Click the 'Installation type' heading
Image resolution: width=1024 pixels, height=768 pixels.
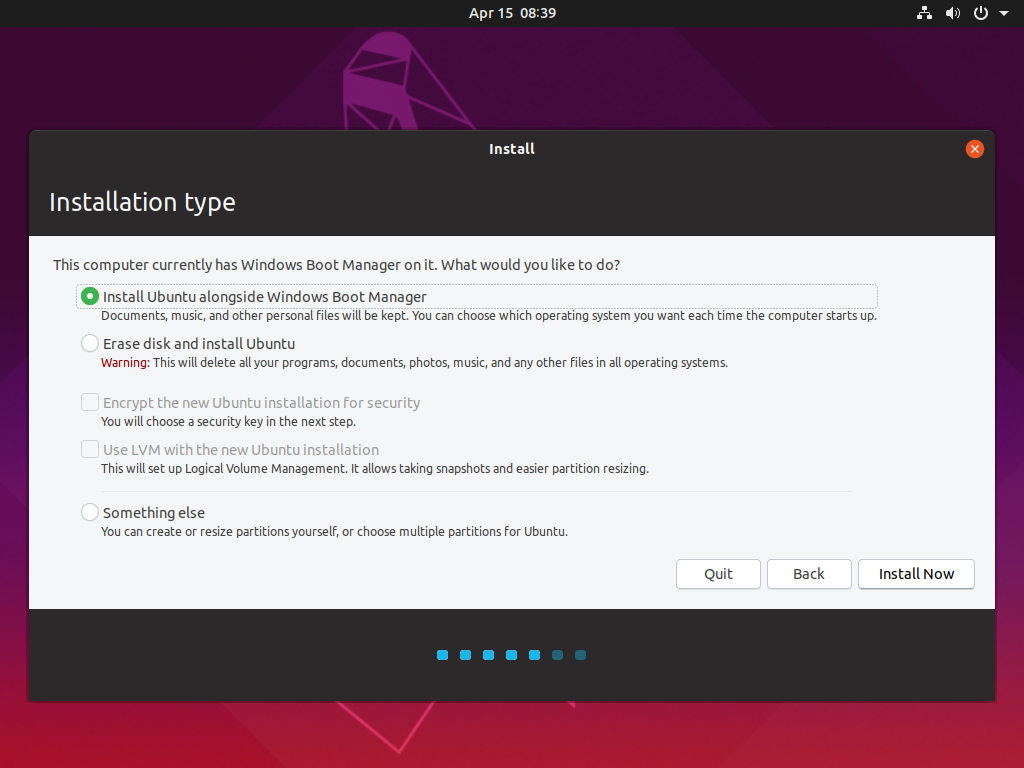point(142,202)
